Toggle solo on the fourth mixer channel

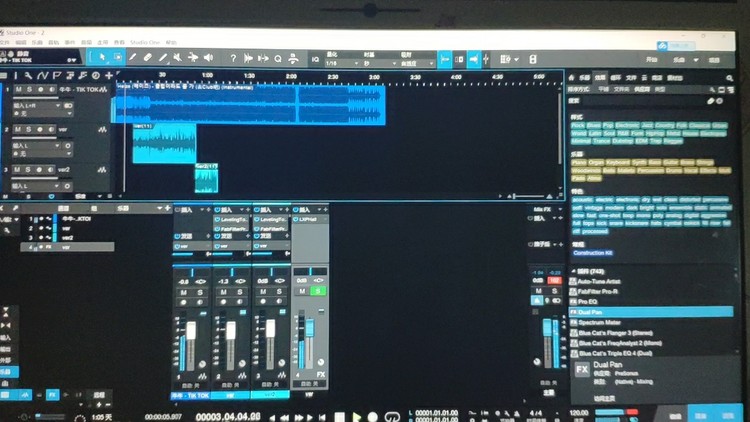click(319, 291)
